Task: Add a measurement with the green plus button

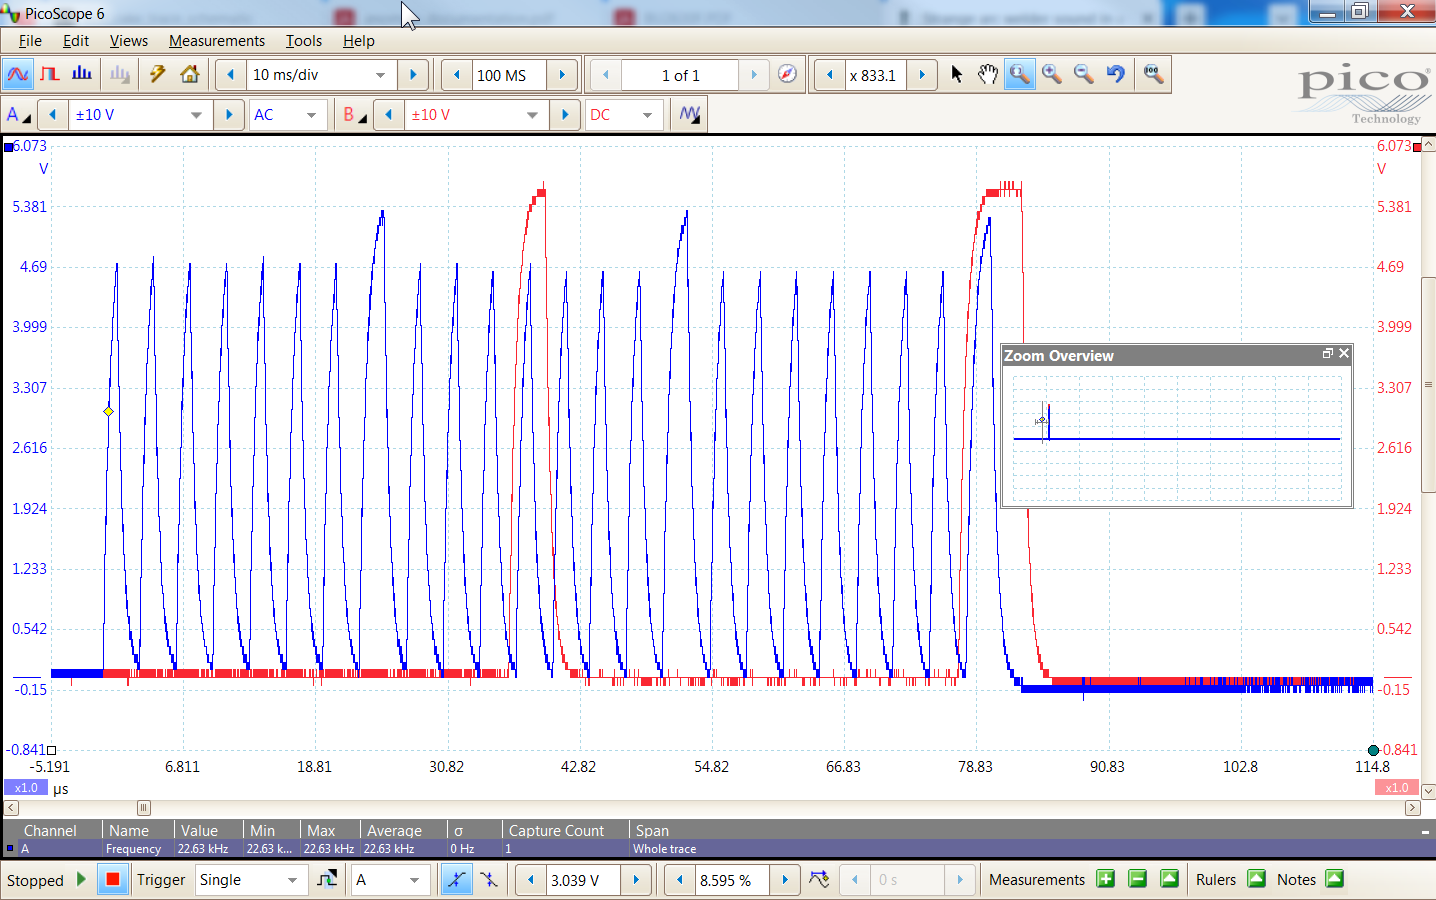Action: [x=1105, y=879]
